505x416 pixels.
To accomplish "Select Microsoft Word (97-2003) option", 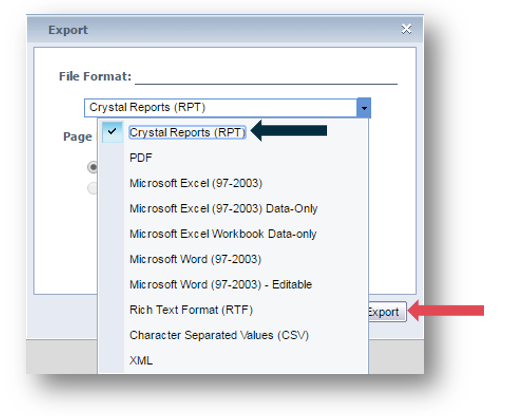I will [x=195, y=259].
